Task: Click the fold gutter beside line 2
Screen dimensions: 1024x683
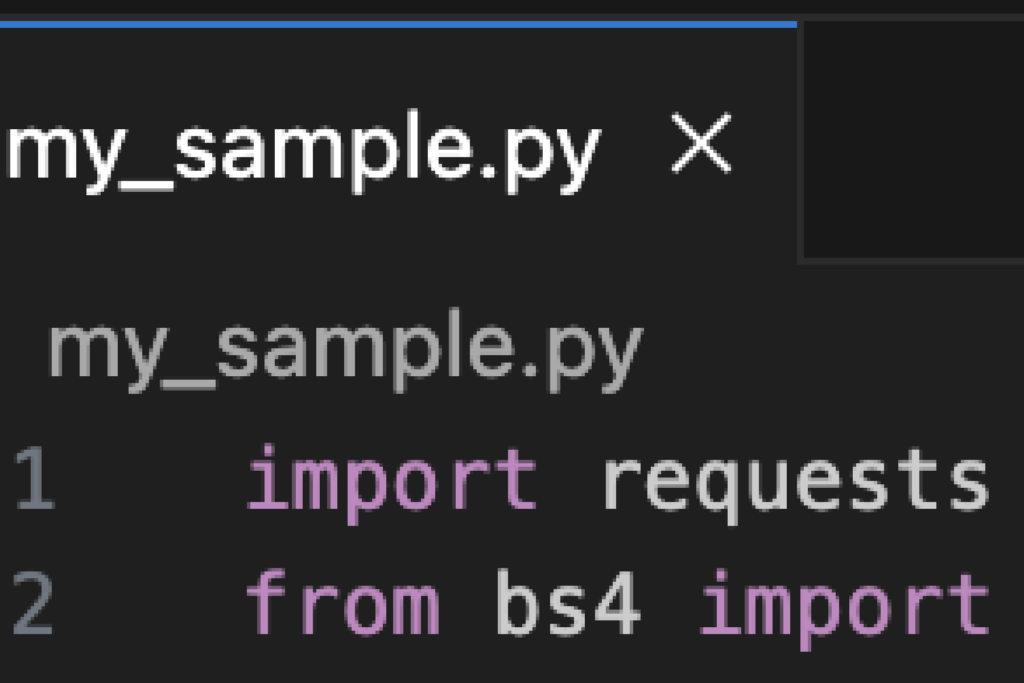Action: point(150,602)
